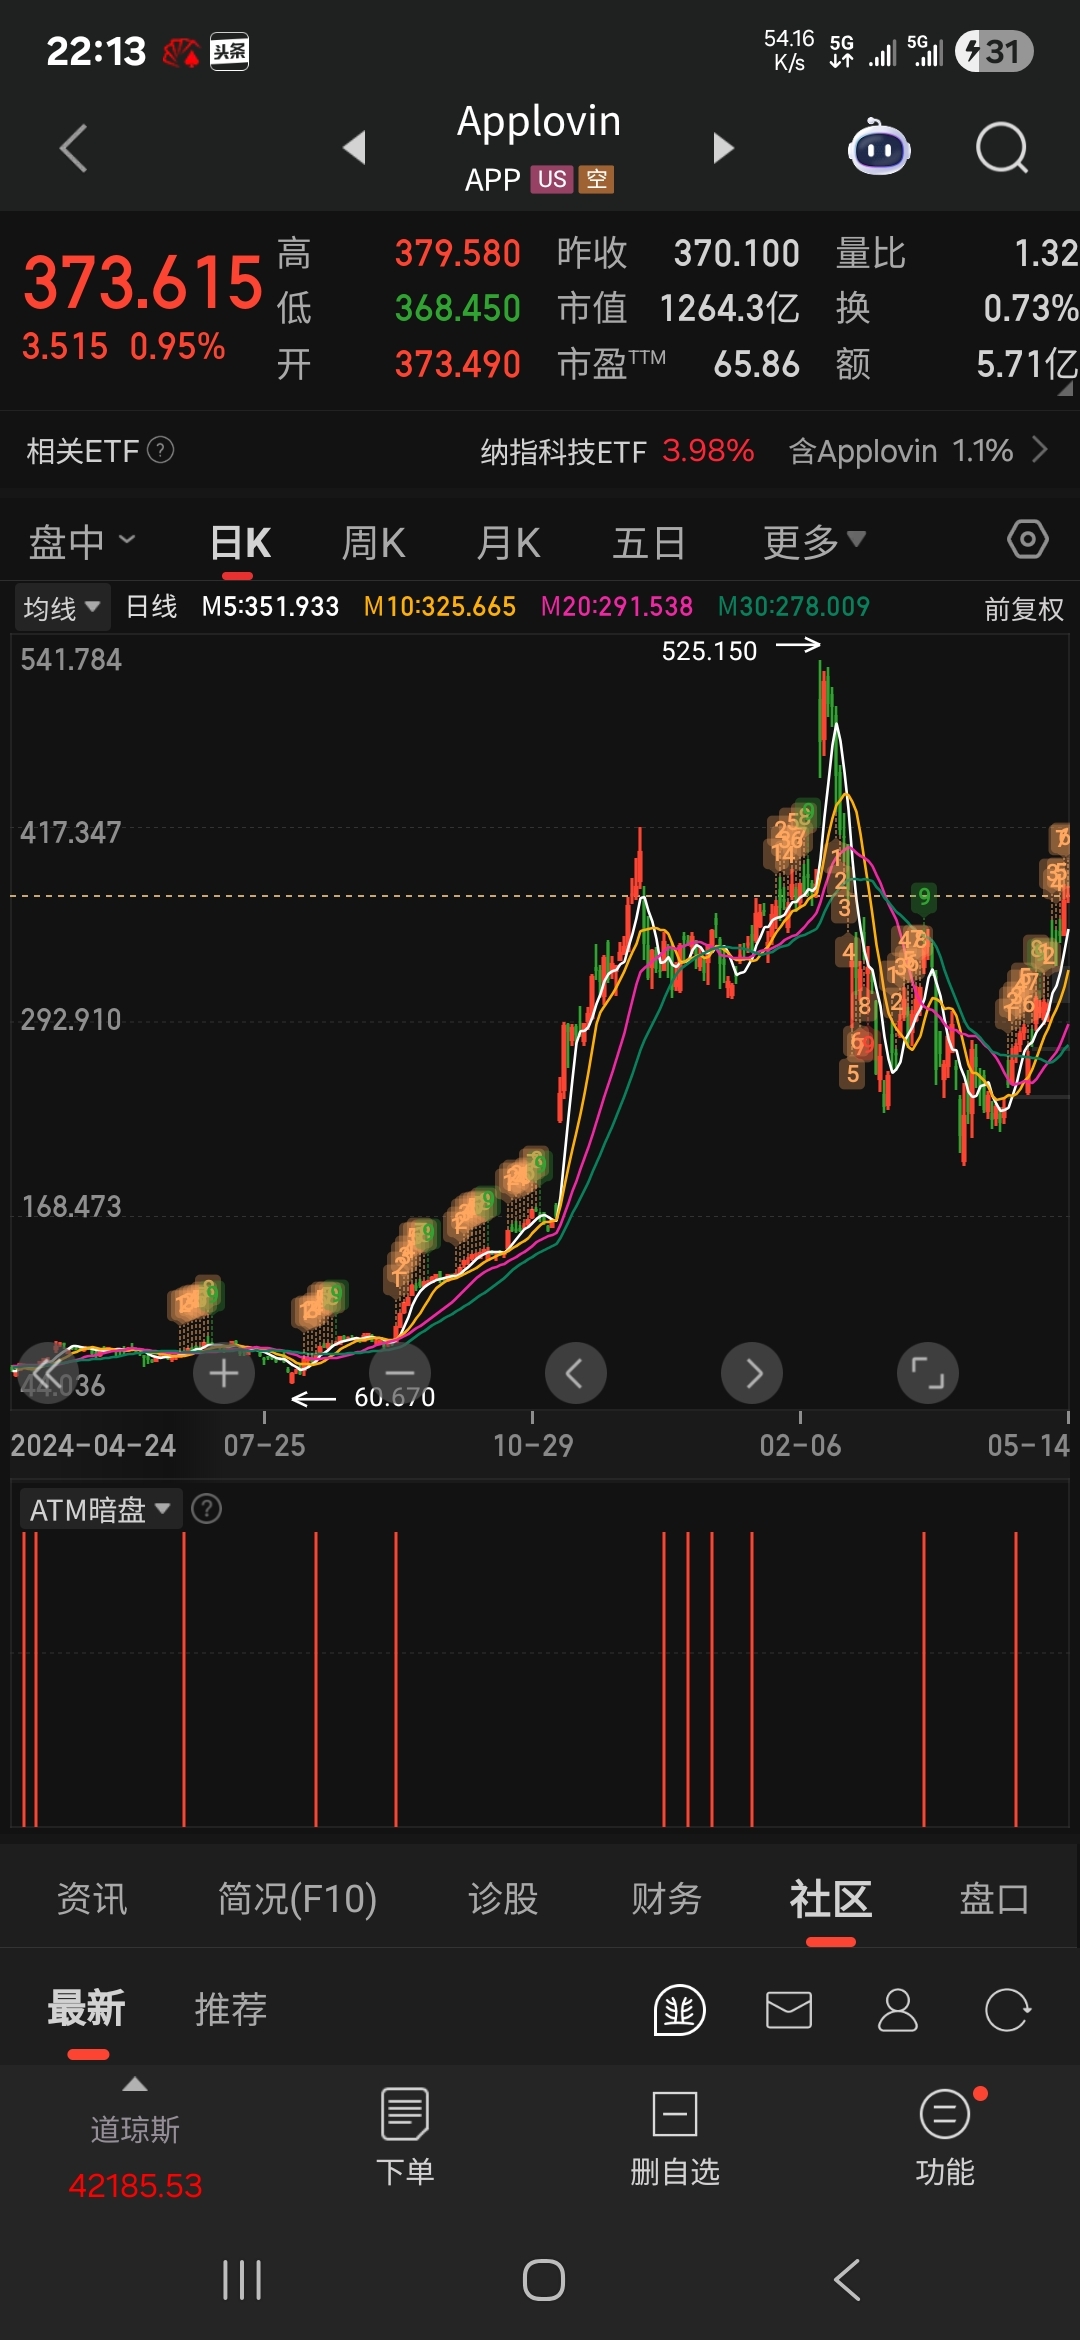
Task: Tap the 头条 status bar notification icon
Action: (229, 51)
